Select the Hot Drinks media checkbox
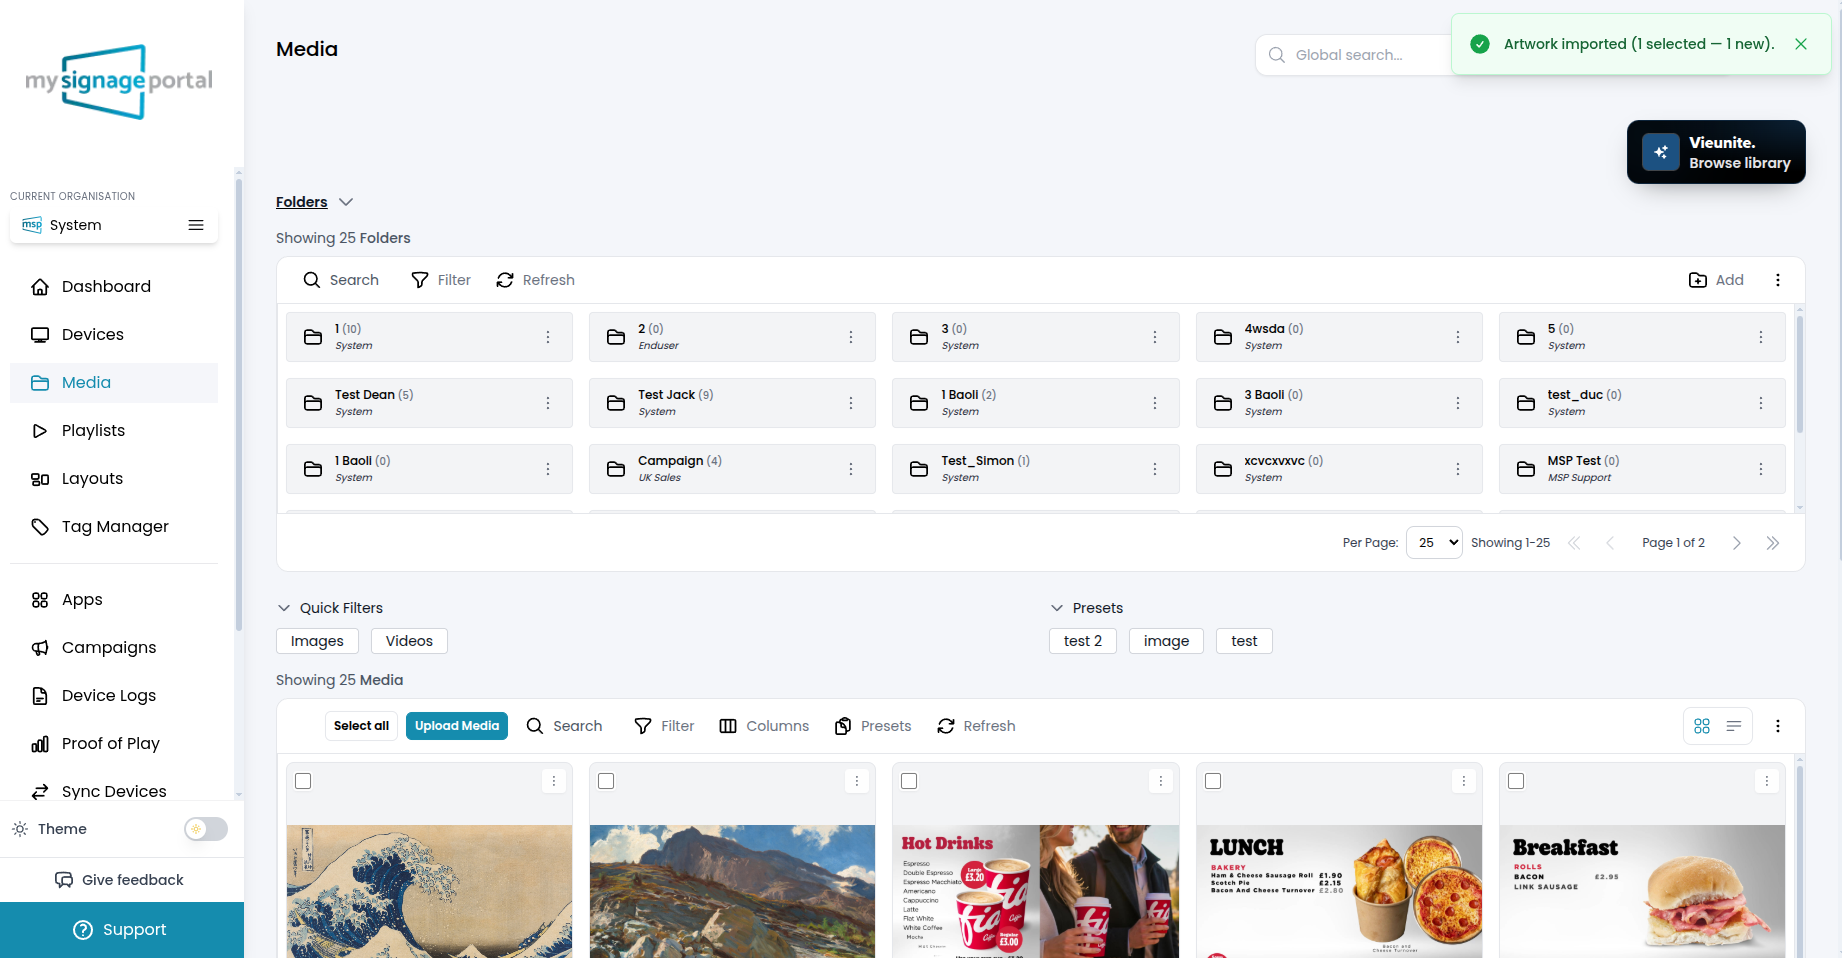1842x958 pixels. pos(909,781)
